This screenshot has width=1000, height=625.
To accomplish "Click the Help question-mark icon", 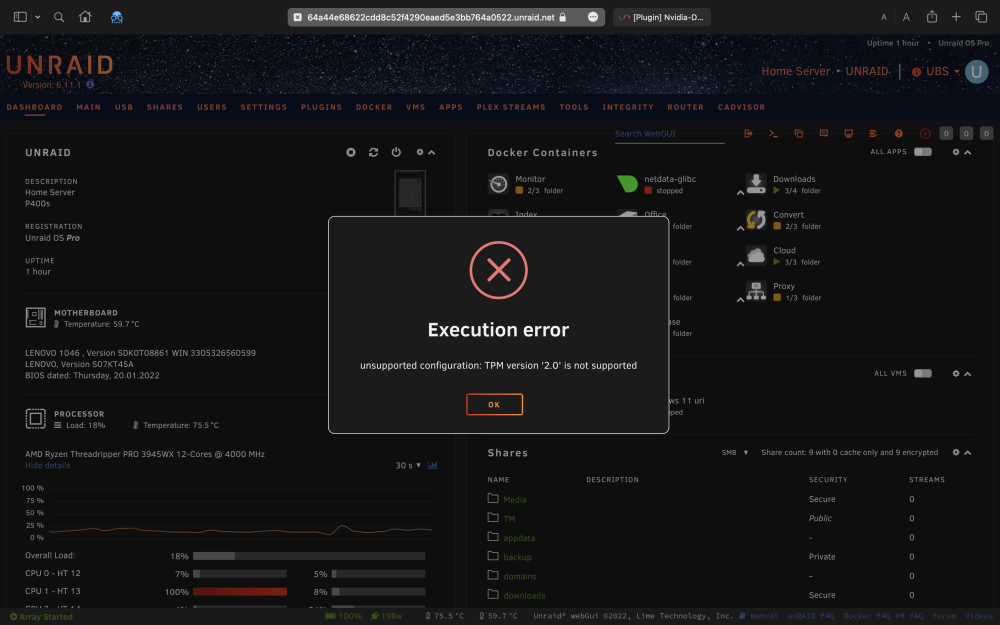I will click(898, 133).
